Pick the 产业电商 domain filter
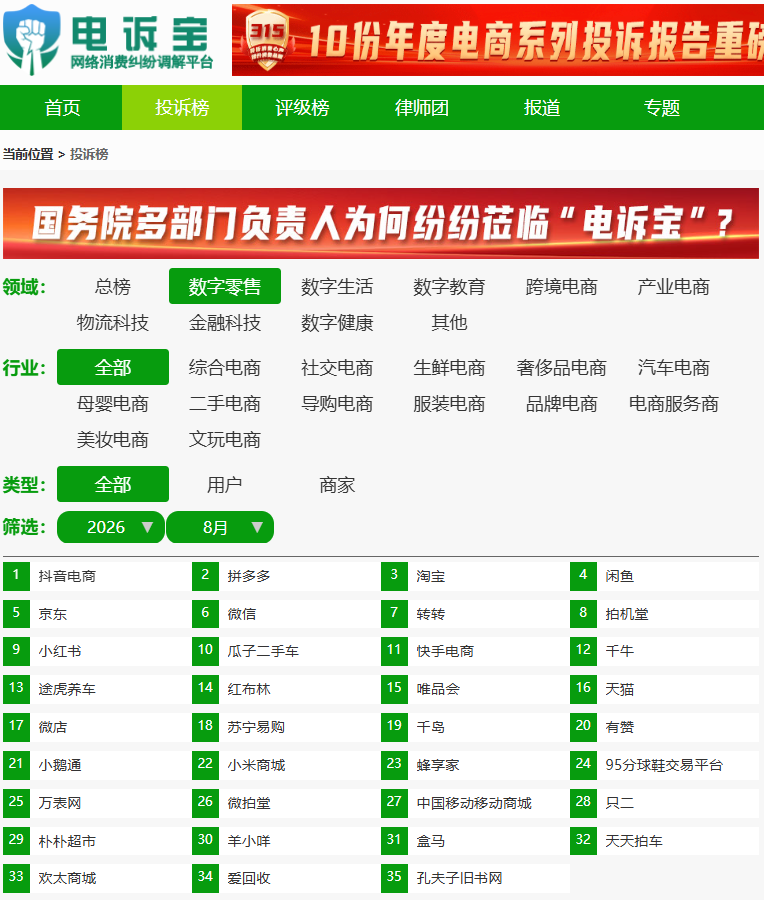This screenshot has width=764, height=900. click(x=673, y=286)
